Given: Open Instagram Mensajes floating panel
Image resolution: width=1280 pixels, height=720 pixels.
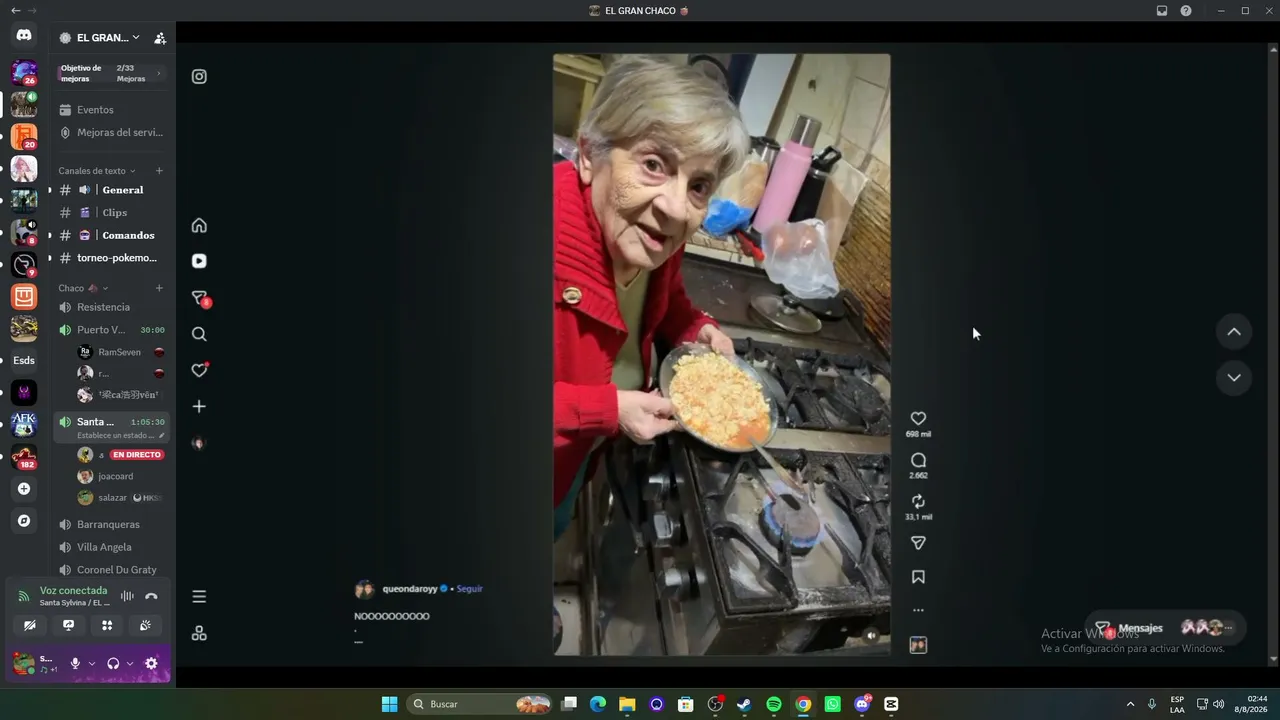Looking at the screenshot, I should tap(1165, 628).
